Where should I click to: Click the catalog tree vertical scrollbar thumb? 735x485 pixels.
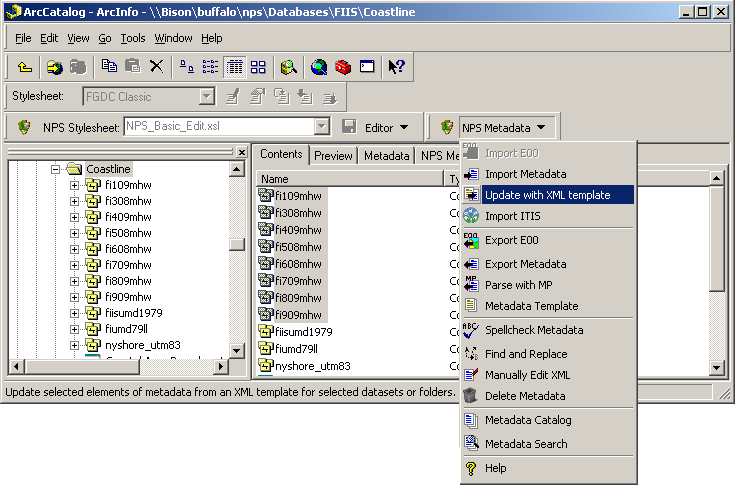[237, 244]
